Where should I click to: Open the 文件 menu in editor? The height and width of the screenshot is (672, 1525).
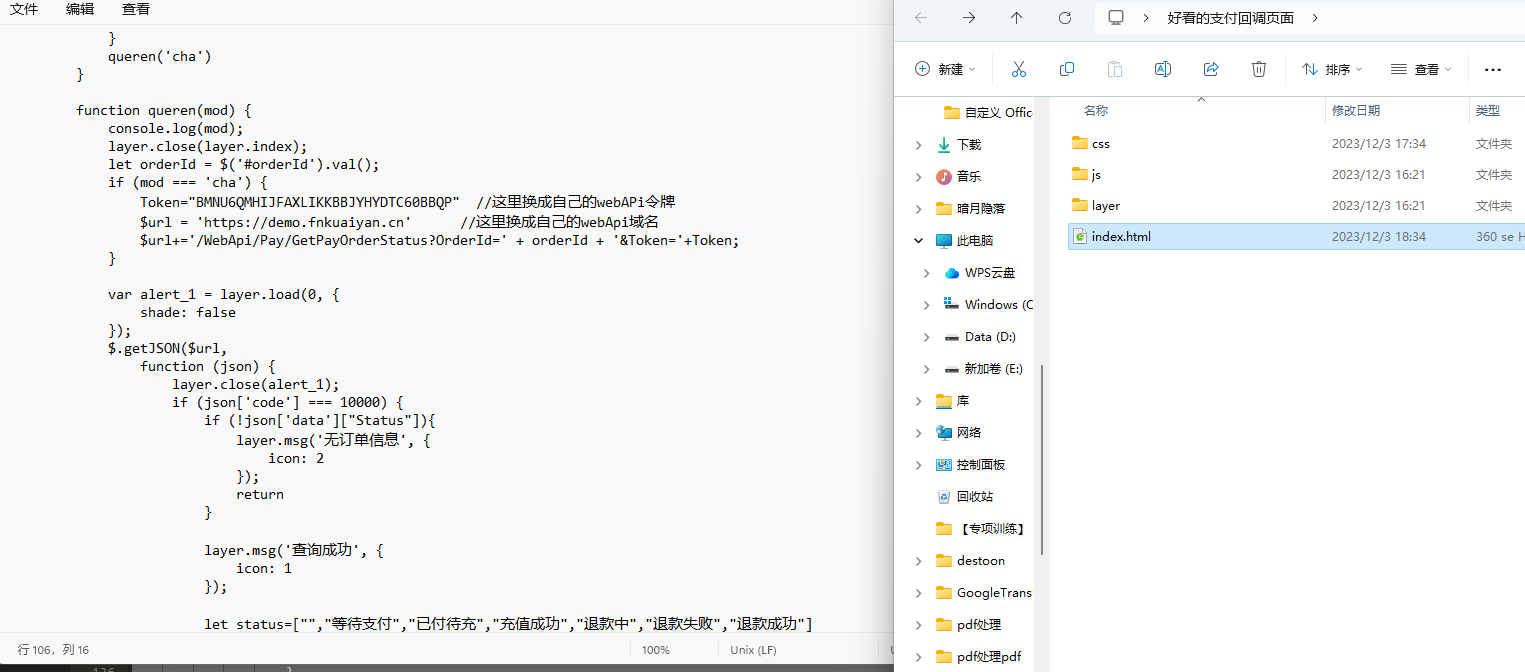[24, 9]
